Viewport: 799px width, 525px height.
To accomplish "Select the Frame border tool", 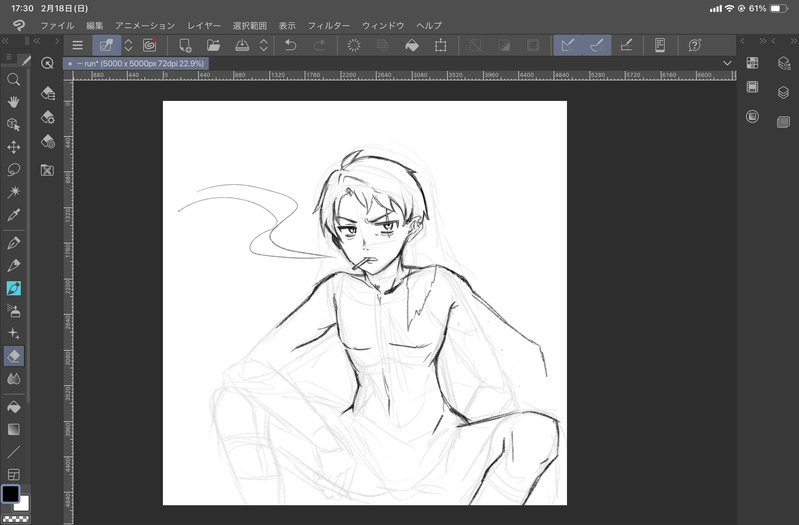I will click(14, 475).
